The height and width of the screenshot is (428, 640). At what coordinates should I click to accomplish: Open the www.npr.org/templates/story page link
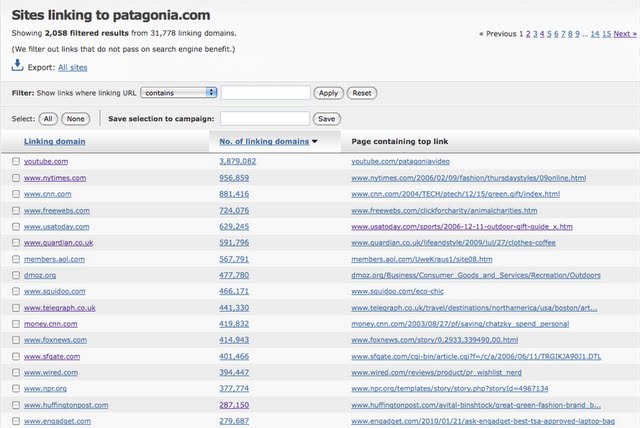(x=449, y=388)
